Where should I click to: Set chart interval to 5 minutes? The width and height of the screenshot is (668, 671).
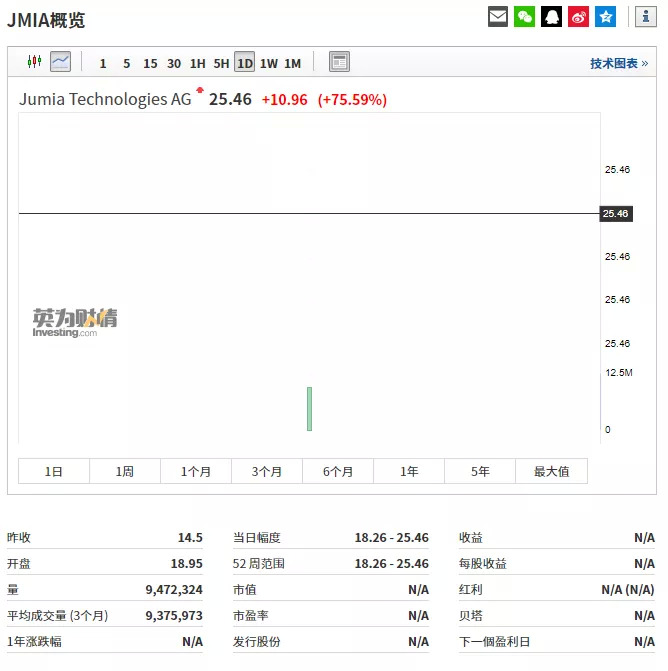127,64
